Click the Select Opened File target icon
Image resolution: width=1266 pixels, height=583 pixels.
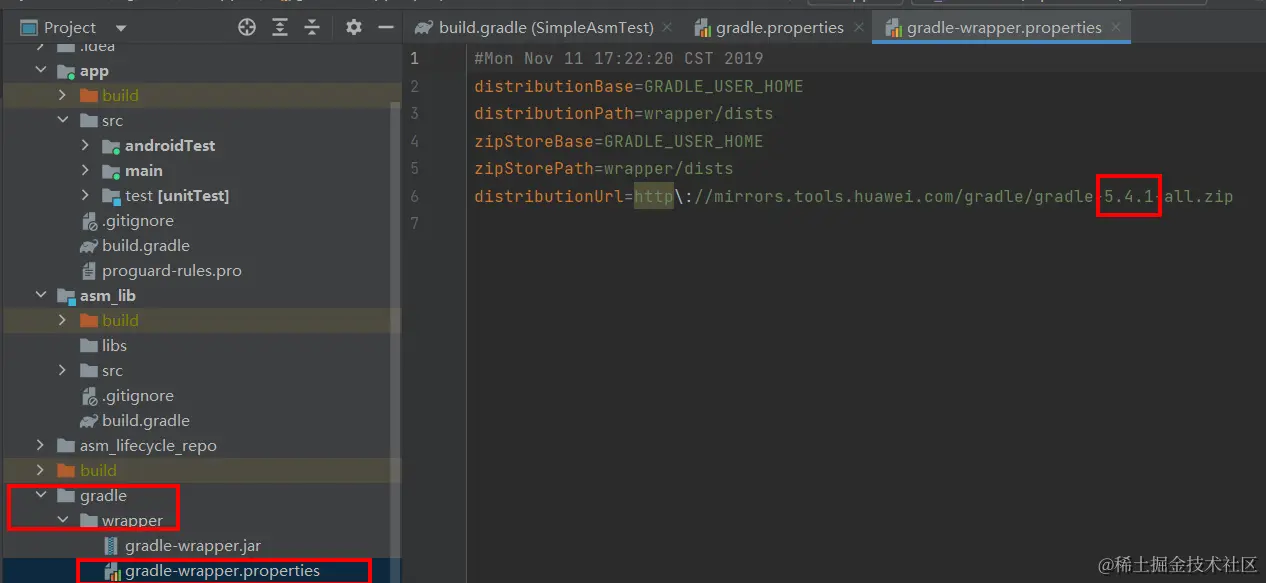(x=247, y=27)
